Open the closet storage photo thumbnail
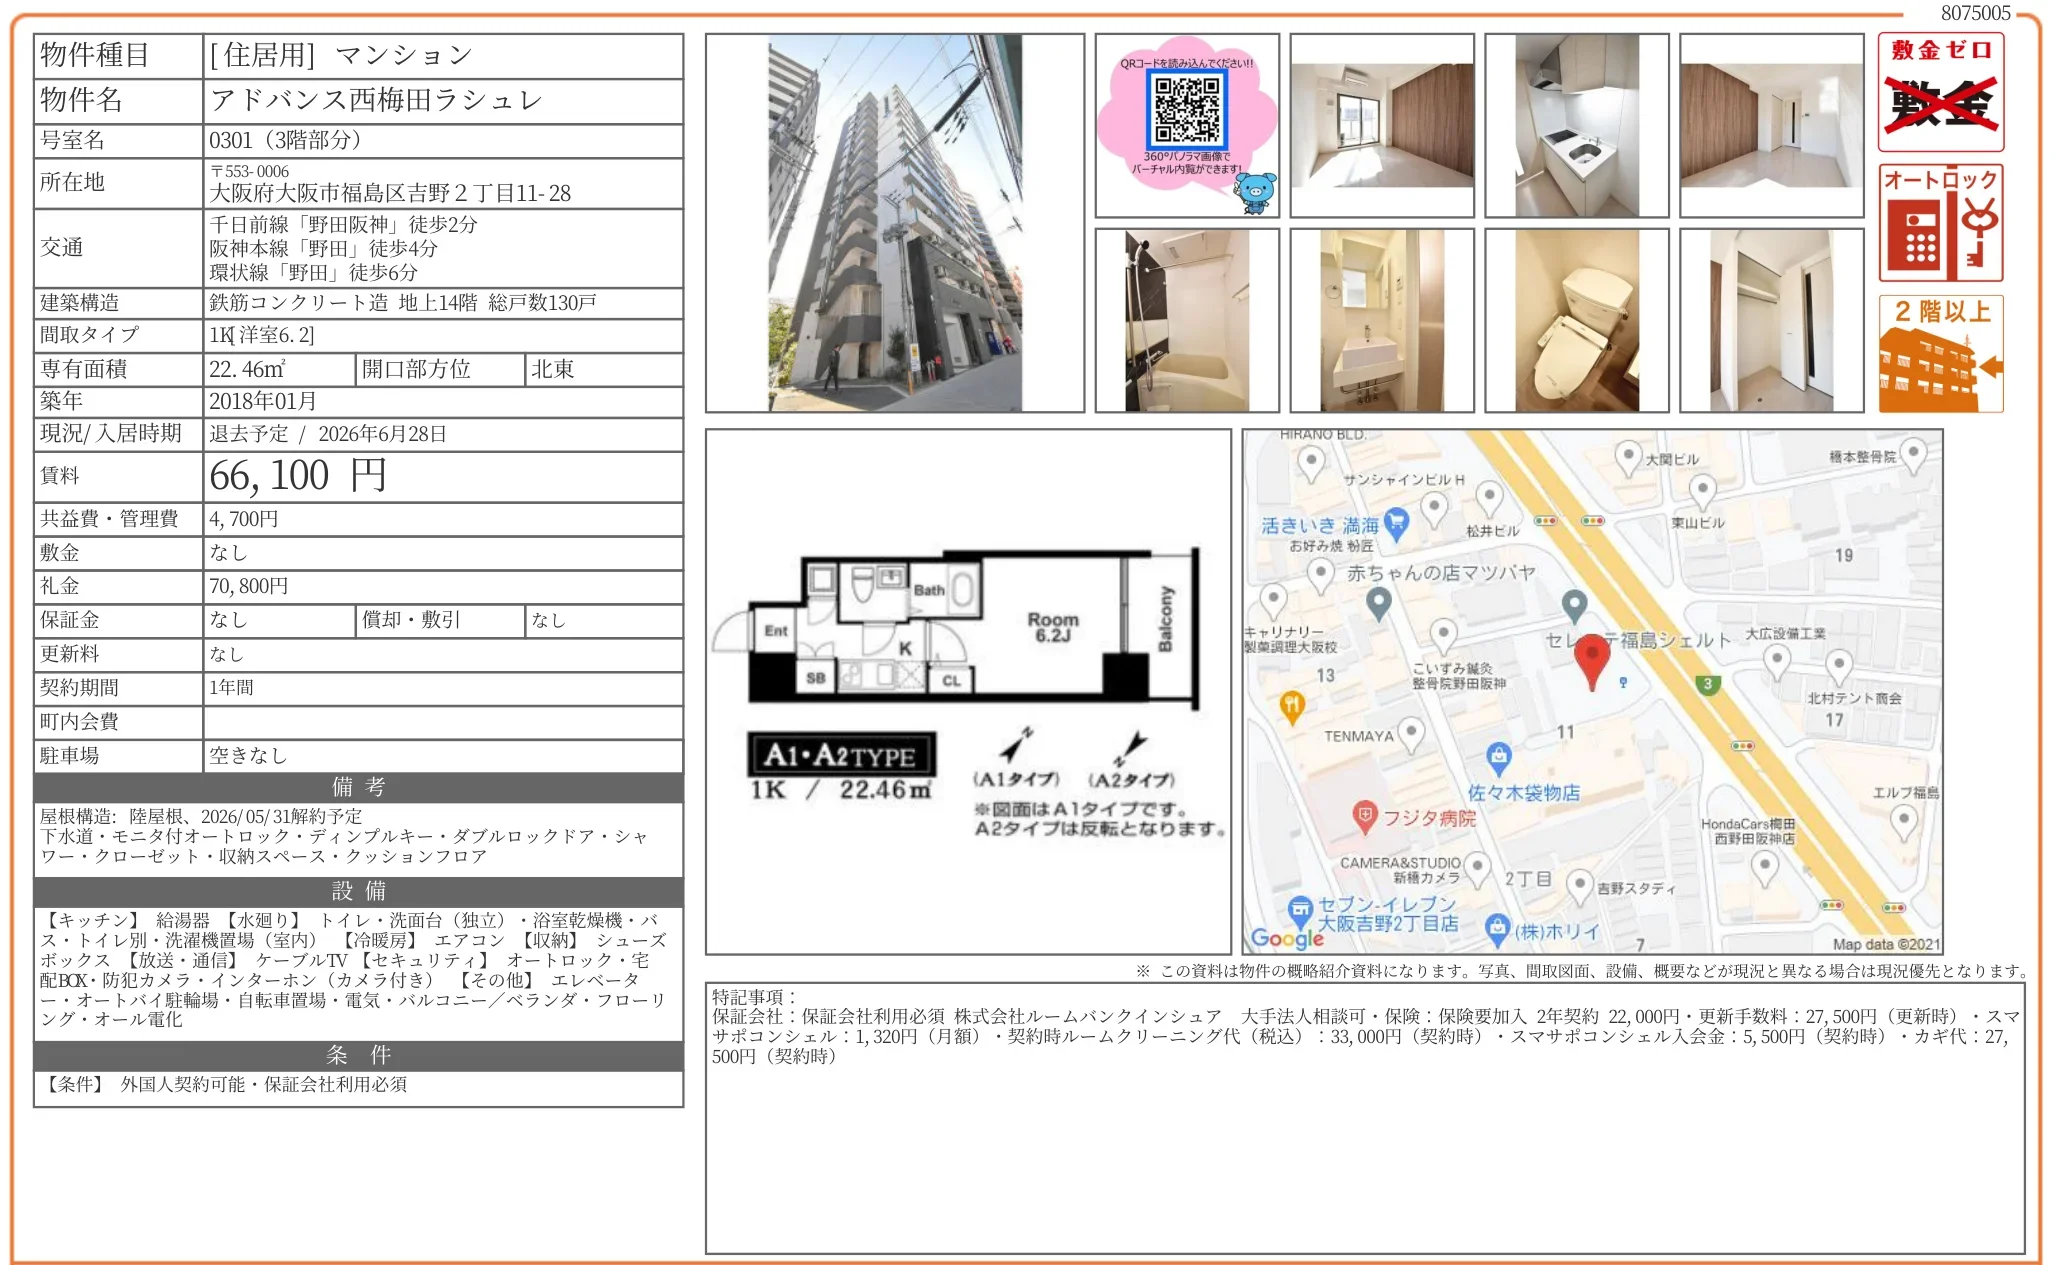 click(x=1771, y=320)
